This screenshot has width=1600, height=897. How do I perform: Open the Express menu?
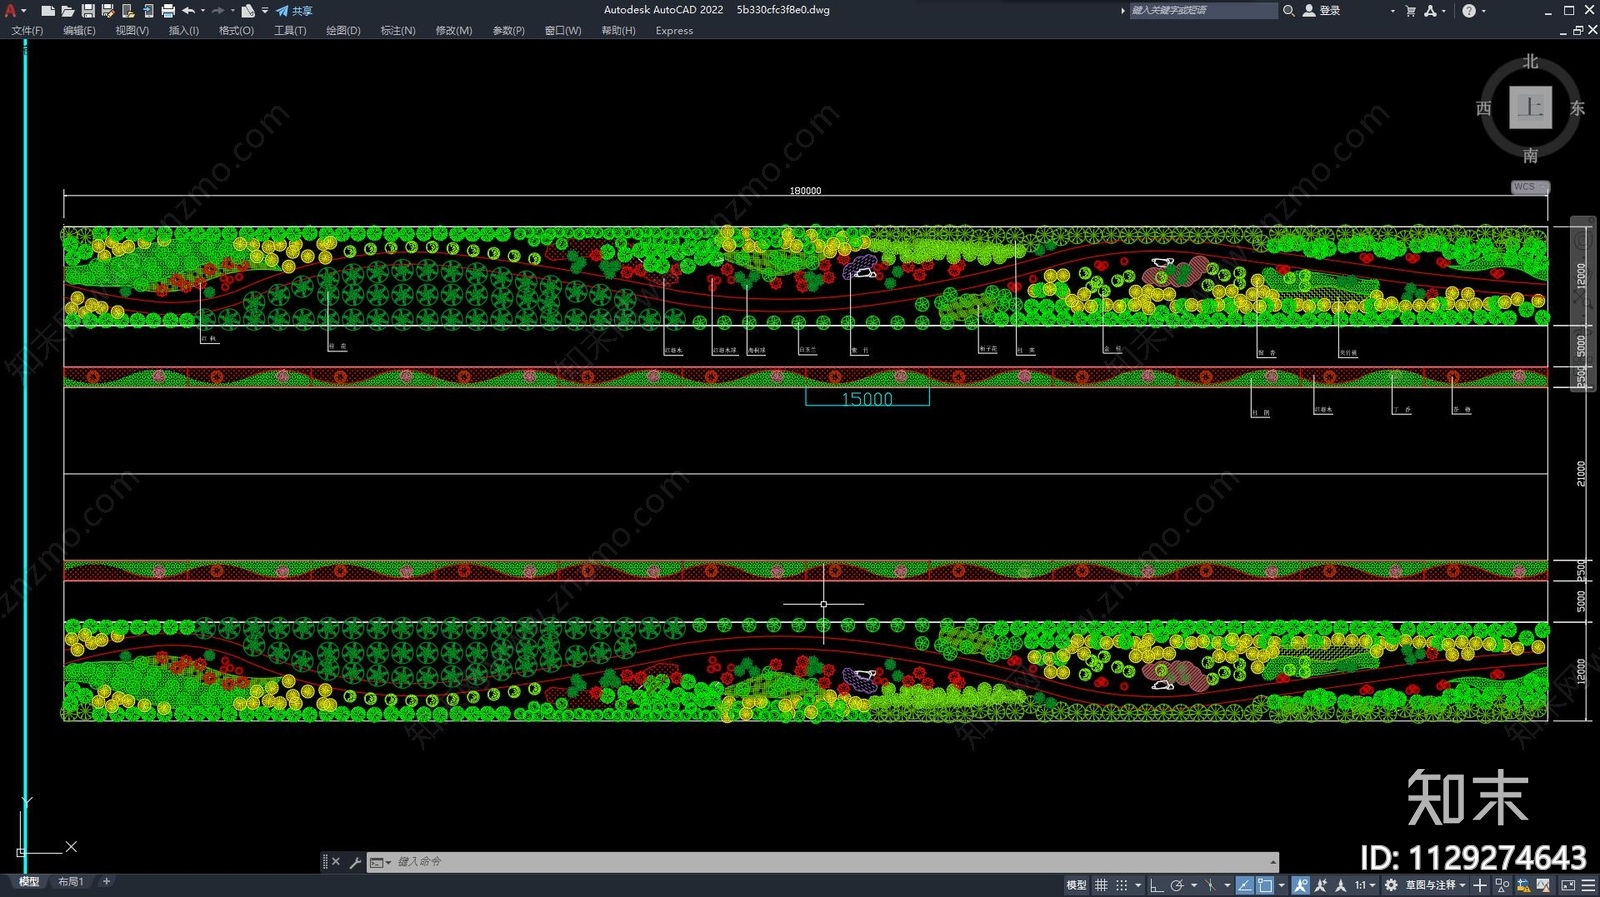coord(674,31)
